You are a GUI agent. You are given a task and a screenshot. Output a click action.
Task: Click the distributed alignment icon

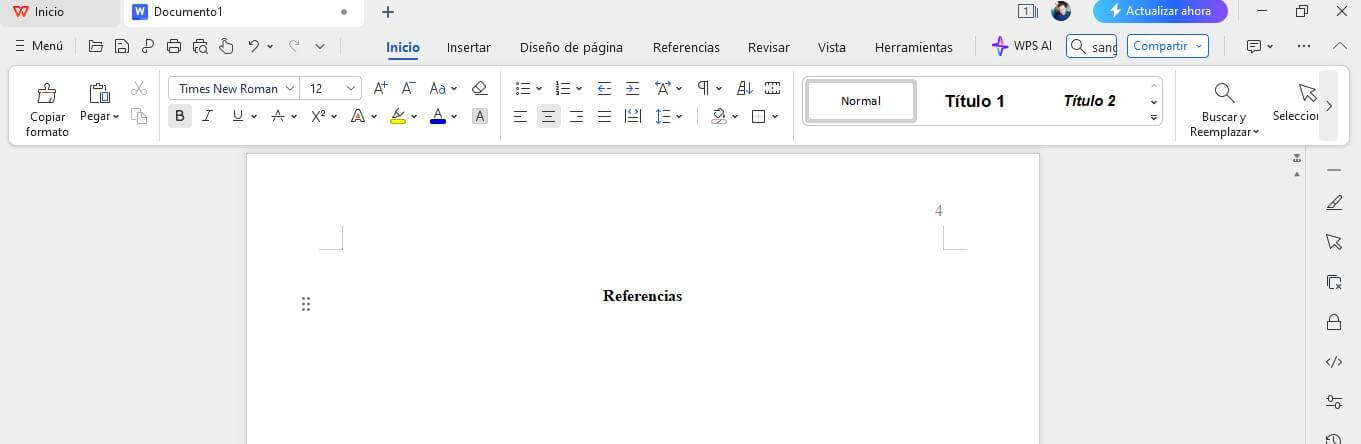(x=632, y=116)
